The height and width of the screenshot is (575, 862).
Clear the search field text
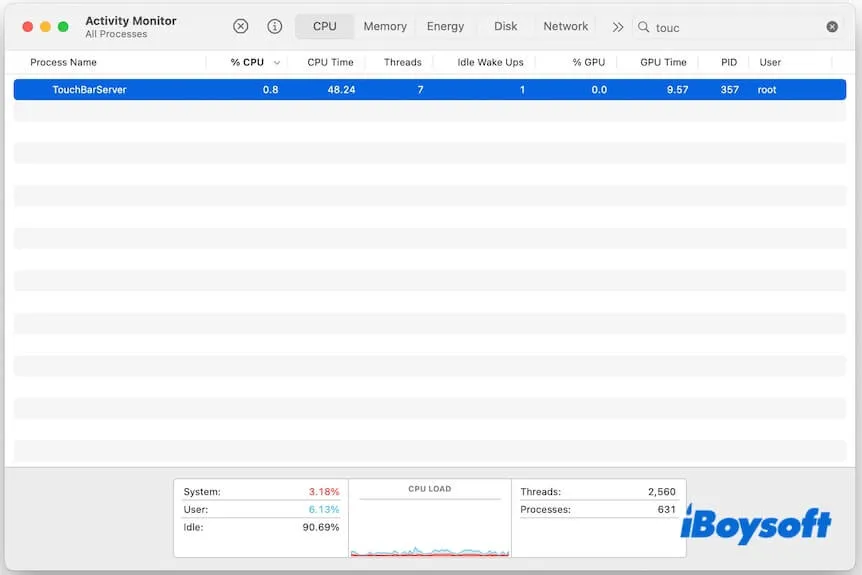click(x=832, y=27)
